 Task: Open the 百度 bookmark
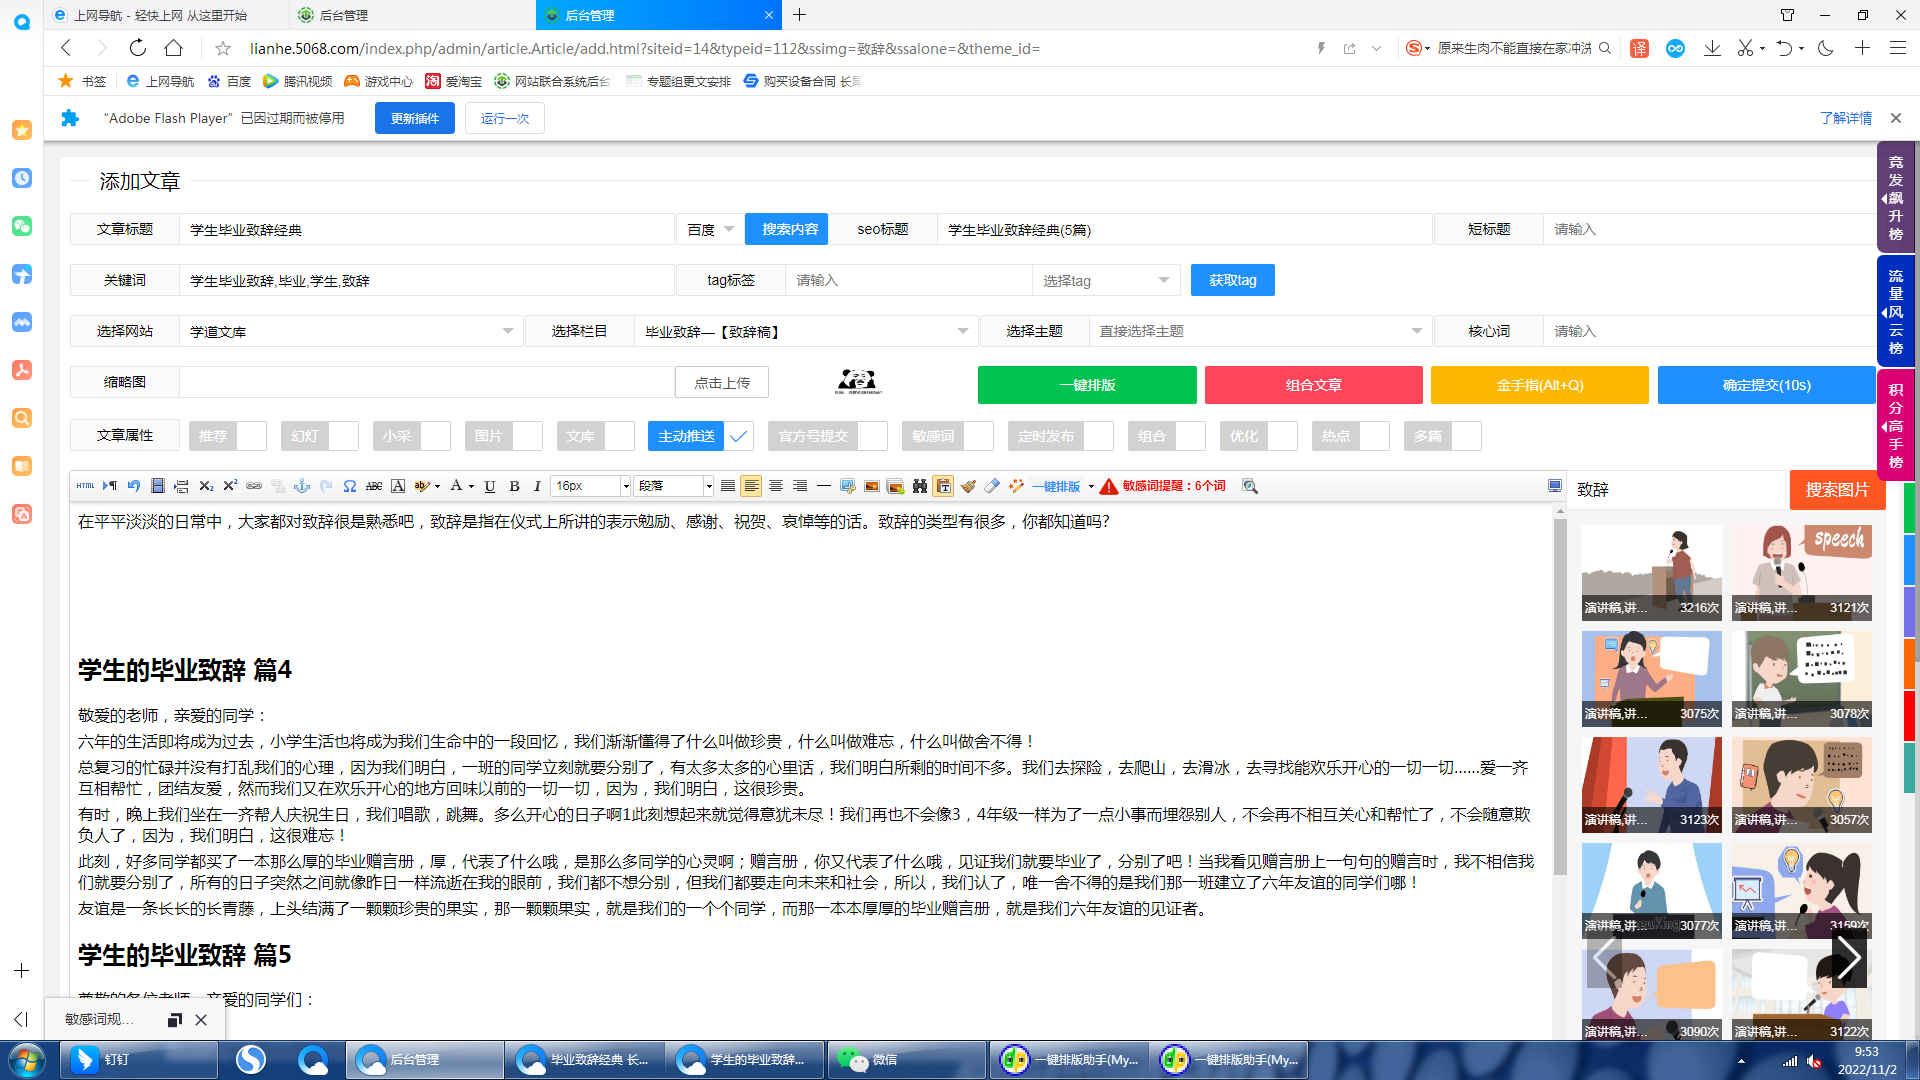229,81
